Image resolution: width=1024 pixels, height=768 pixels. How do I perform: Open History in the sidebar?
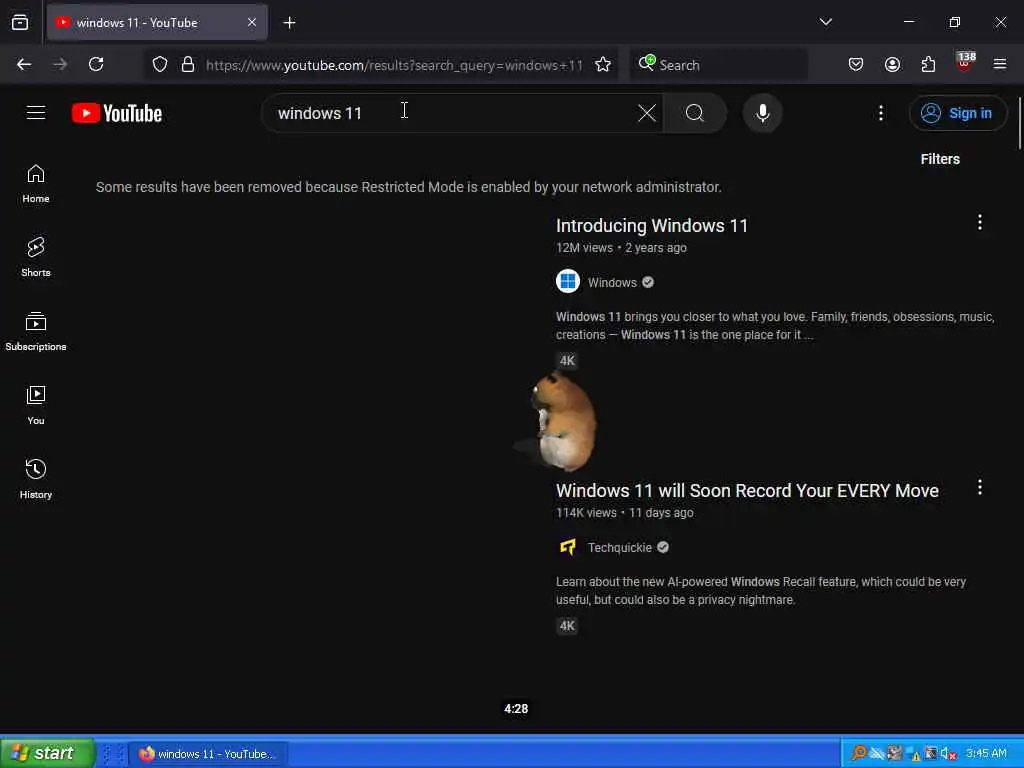[36, 479]
